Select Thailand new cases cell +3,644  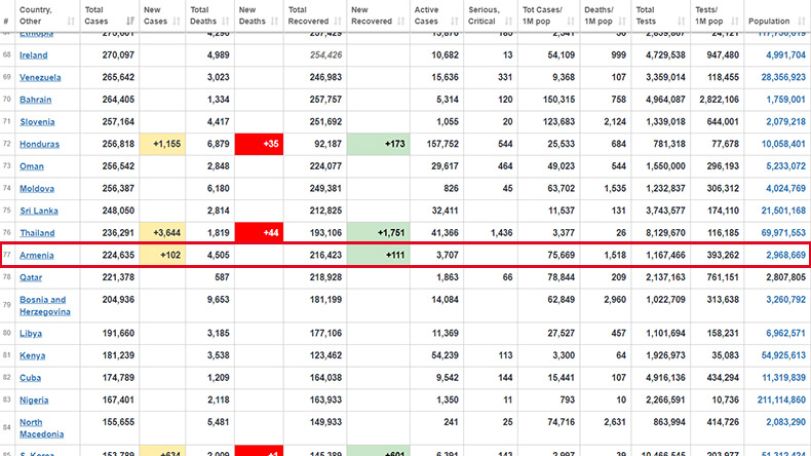click(x=162, y=233)
